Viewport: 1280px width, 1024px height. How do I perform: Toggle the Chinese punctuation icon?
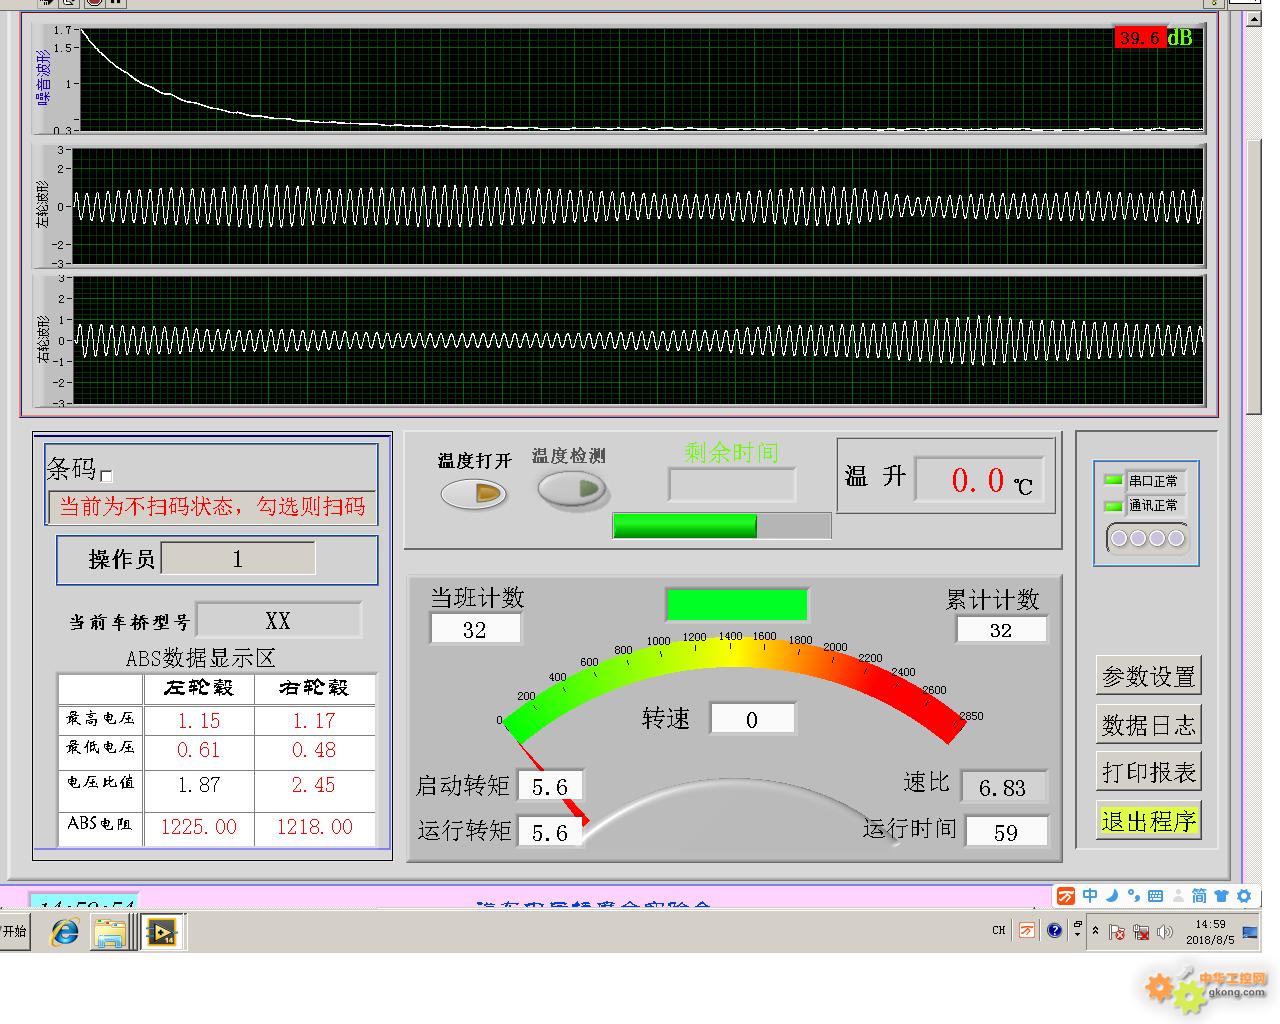tap(1133, 896)
